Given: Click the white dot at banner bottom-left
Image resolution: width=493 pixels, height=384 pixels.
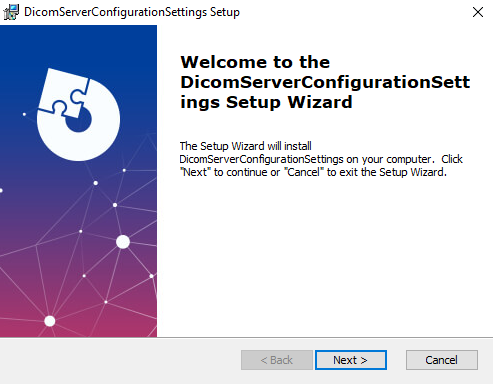Looking at the screenshot, I should pyautogui.click(x=50, y=321).
